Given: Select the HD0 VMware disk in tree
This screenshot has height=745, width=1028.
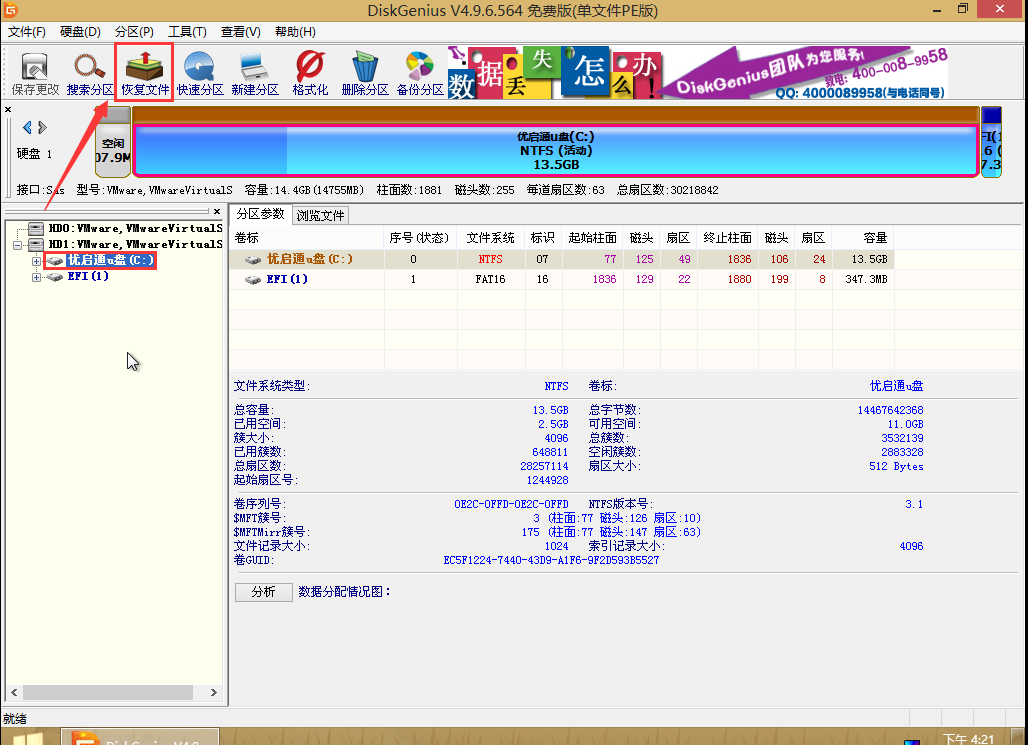Looking at the screenshot, I should (x=130, y=228).
